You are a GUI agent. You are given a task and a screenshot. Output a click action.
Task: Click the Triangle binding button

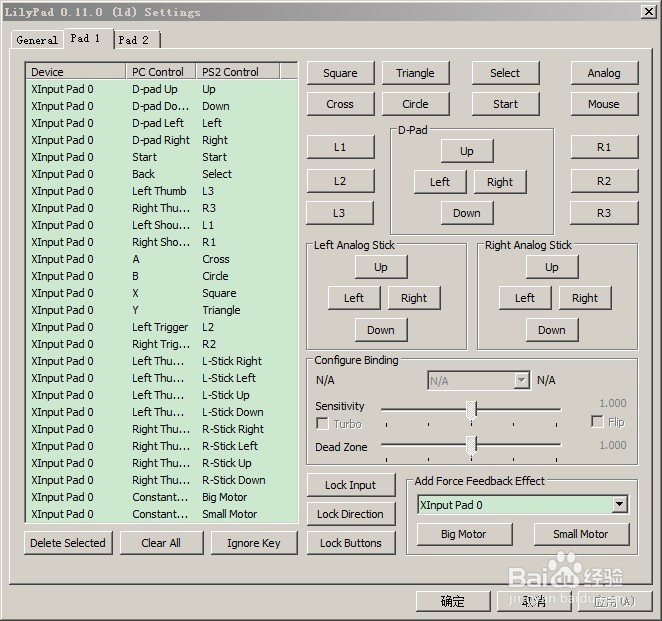coord(415,73)
